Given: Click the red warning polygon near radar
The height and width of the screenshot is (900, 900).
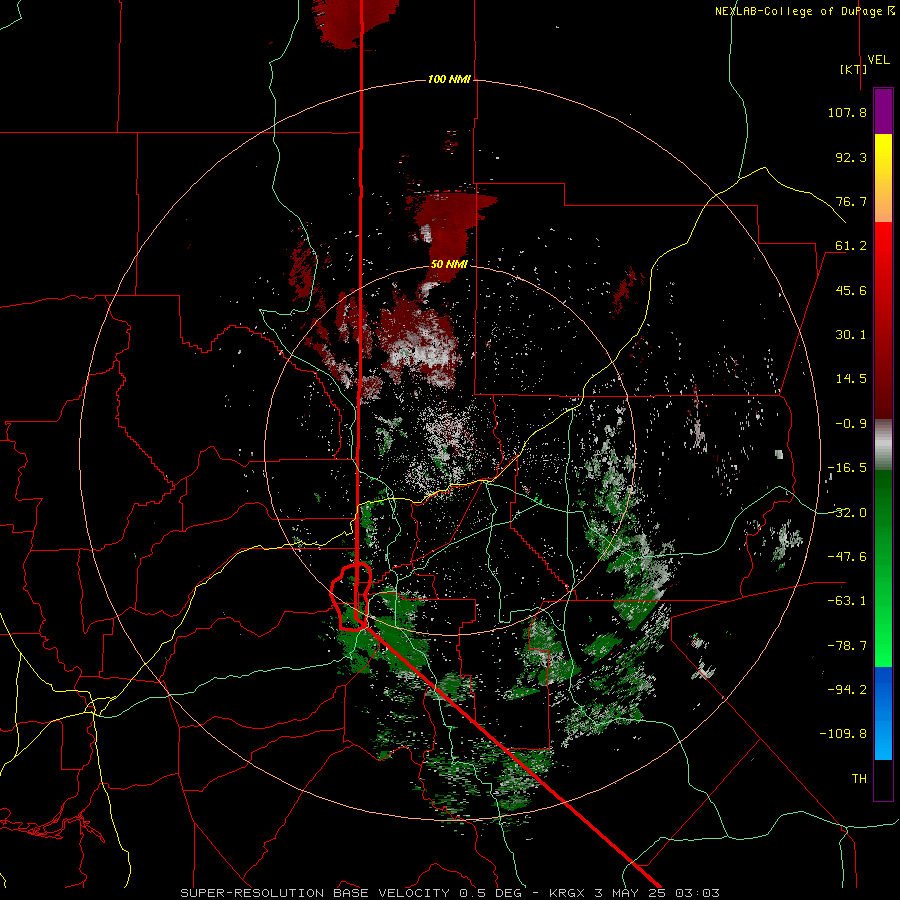Looking at the screenshot, I should coord(351,597).
